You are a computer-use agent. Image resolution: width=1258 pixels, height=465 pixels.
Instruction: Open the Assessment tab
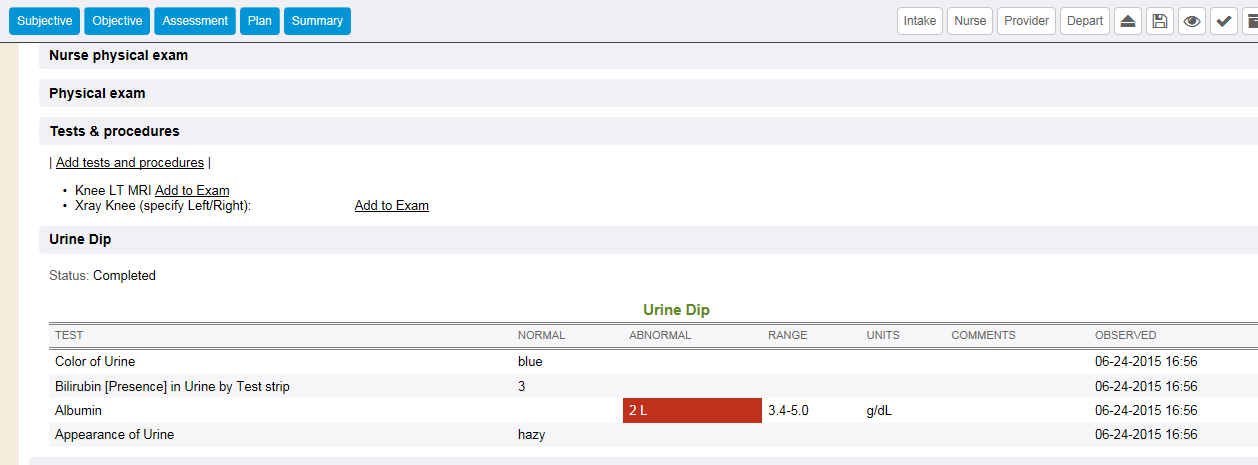(x=195, y=21)
